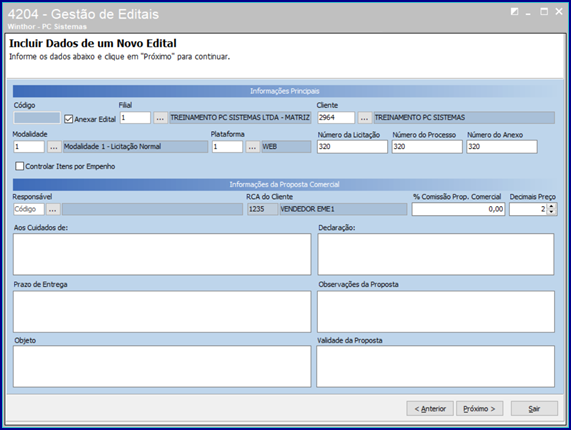Open the Cliente lookup ellipsis button
This screenshot has width=571, height=430.
click(x=364, y=118)
